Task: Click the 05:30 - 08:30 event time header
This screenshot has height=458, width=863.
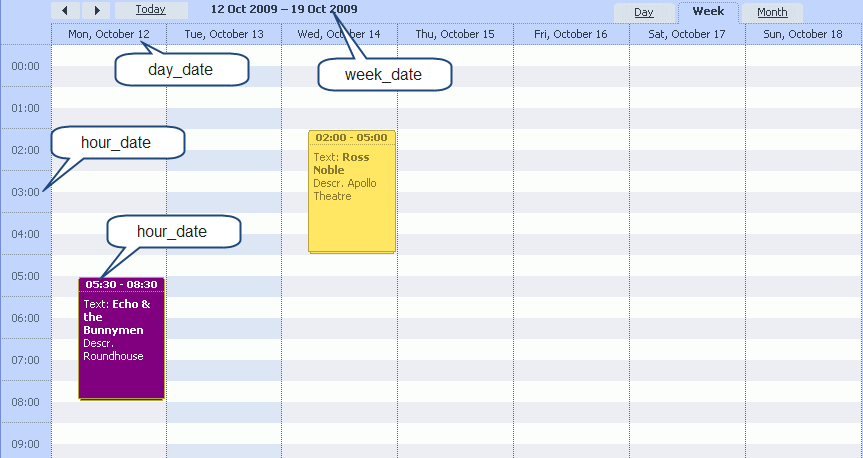Action: pyautogui.click(x=121, y=284)
